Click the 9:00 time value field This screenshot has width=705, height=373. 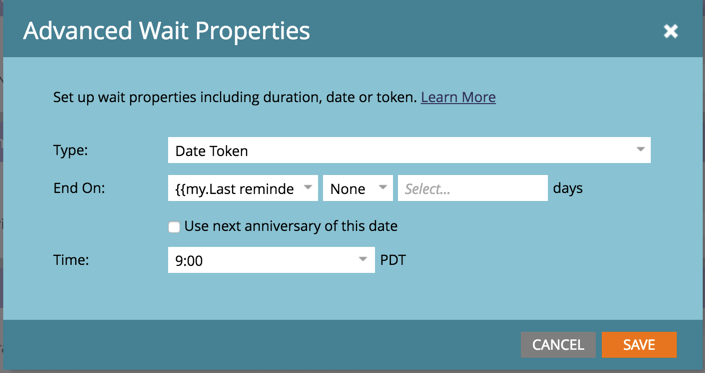click(x=271, y=260)
